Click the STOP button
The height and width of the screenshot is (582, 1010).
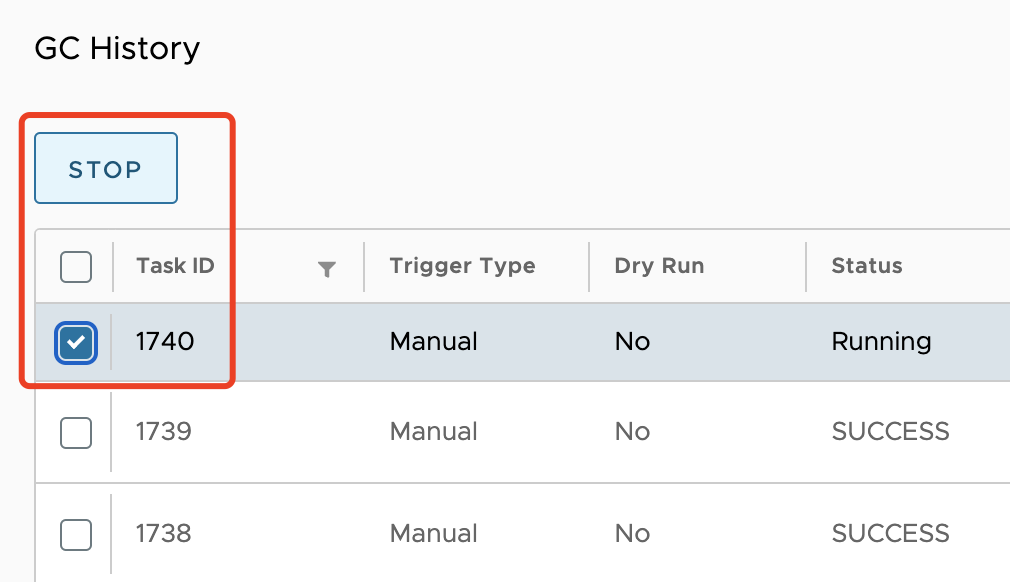[105, 168]
